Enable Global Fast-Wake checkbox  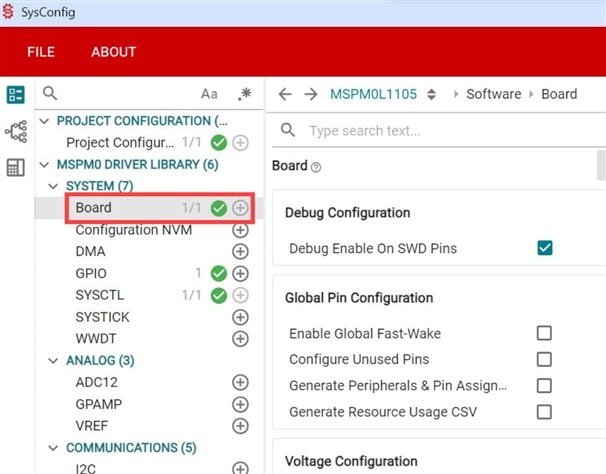(x=545, y=333)
